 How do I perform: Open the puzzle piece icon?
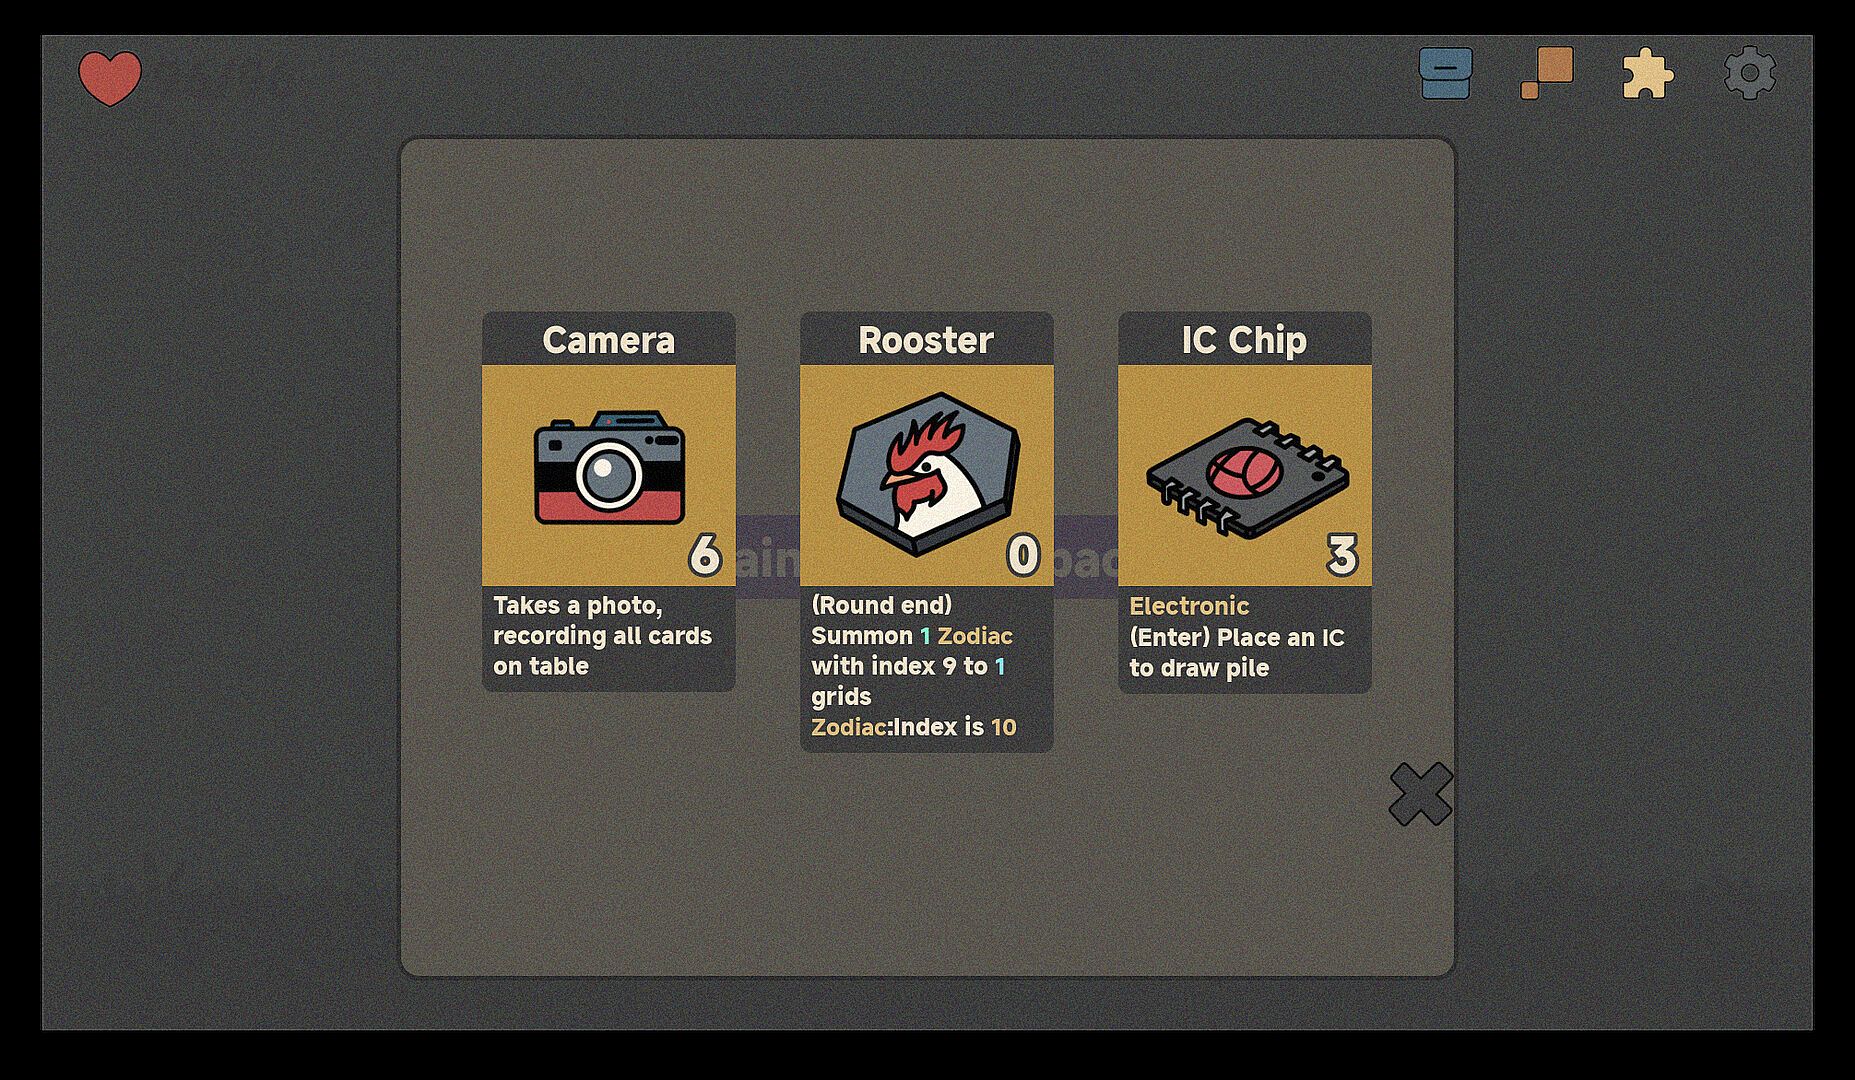click(1647, 74)
